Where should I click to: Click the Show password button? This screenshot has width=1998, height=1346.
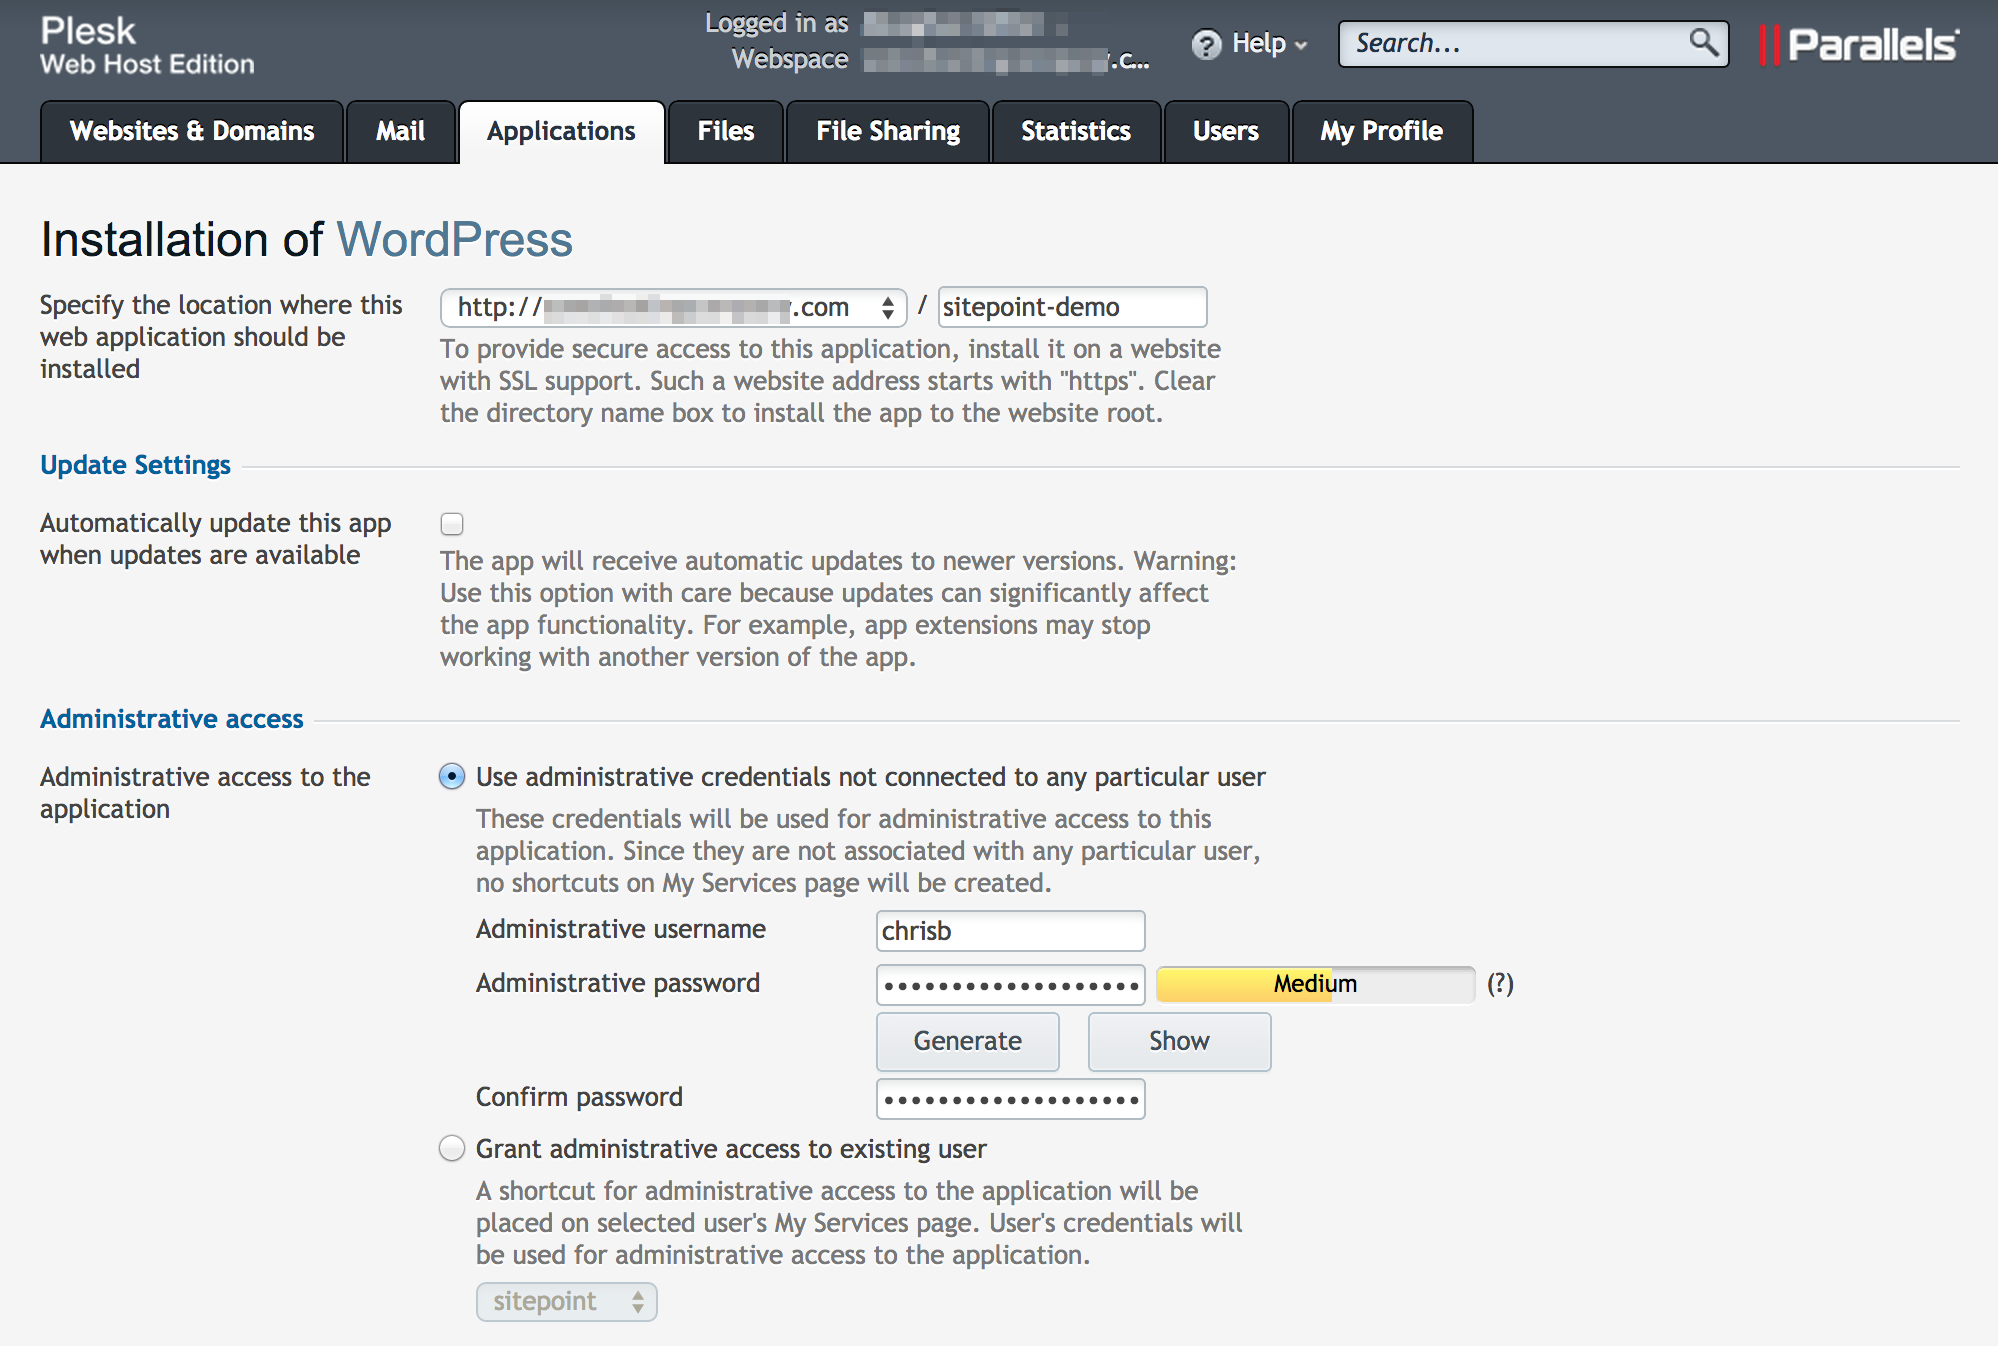pos(1176,1038)
